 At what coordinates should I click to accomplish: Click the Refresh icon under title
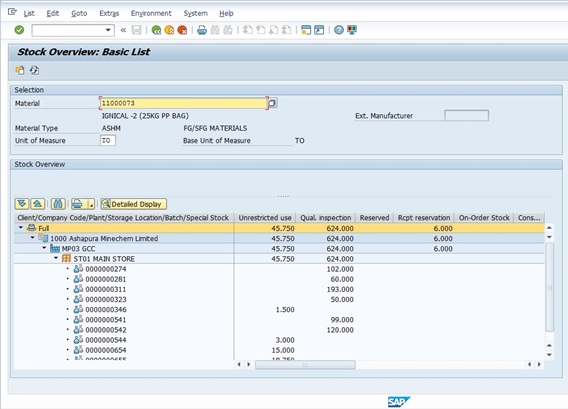click(x=34, y=70)
